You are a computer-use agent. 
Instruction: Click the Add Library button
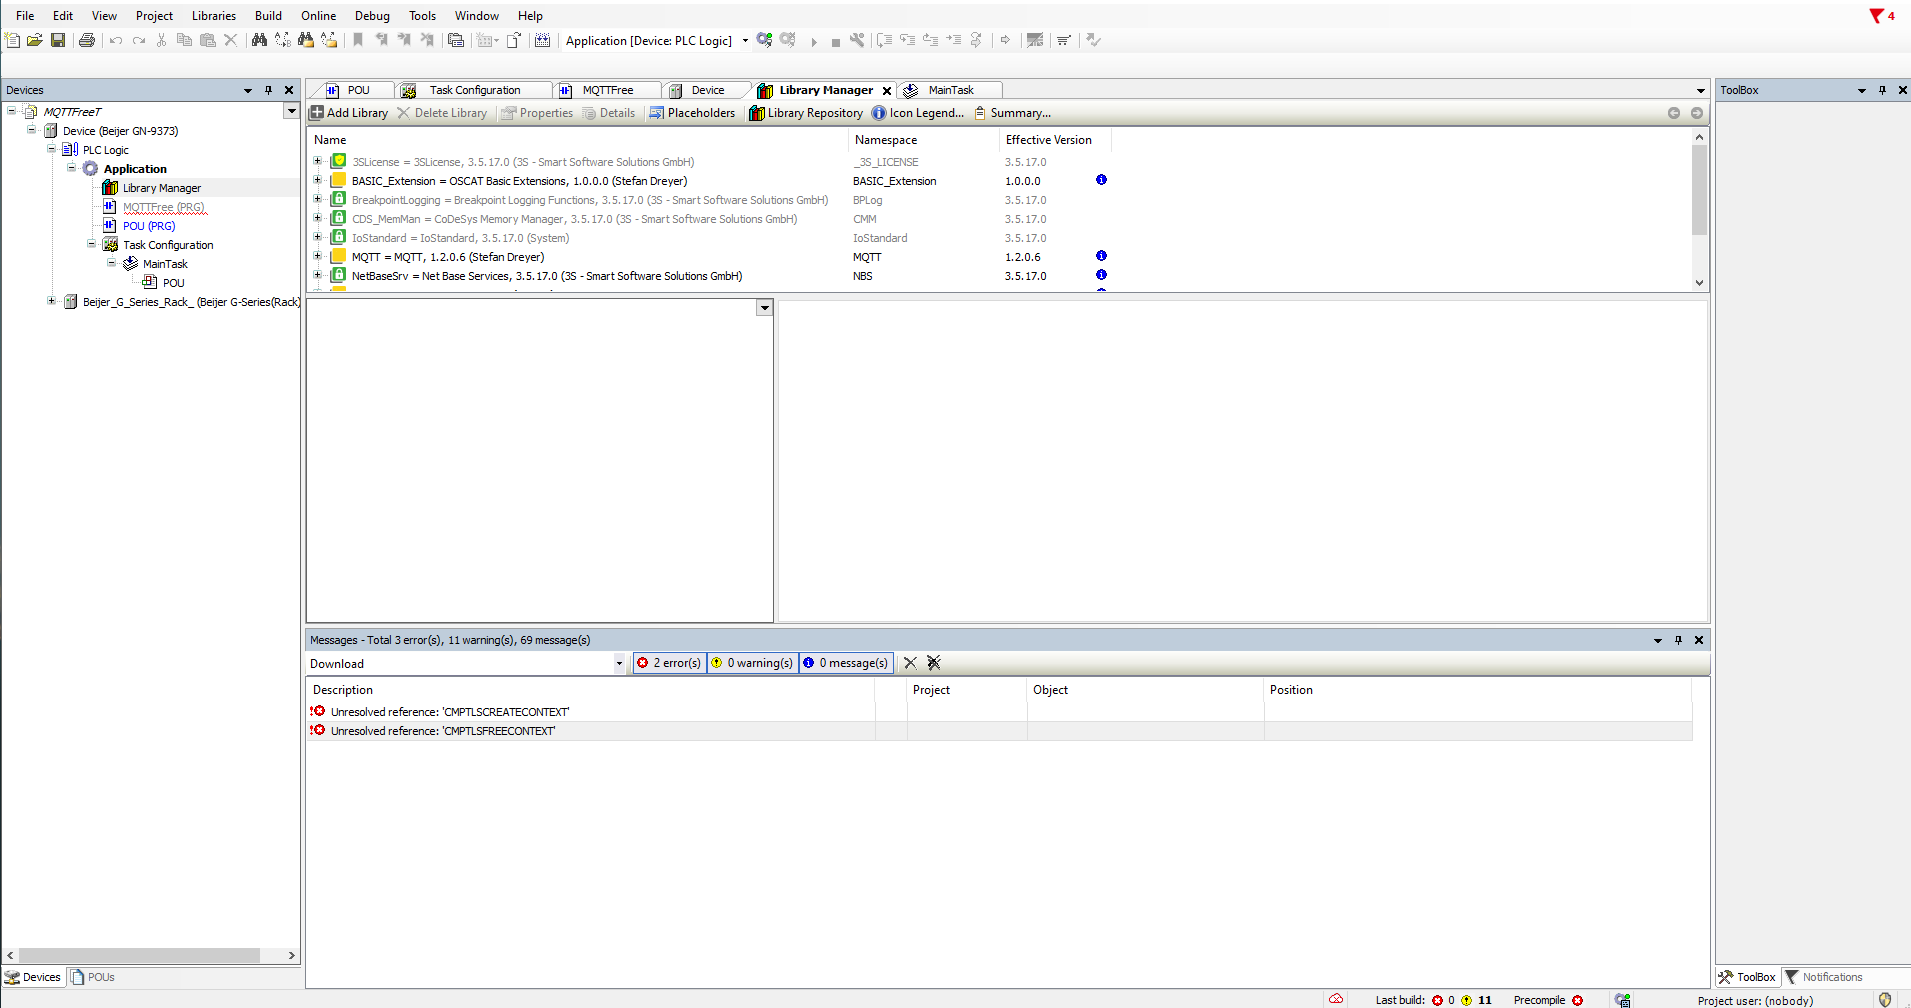[x=349, y=113]
